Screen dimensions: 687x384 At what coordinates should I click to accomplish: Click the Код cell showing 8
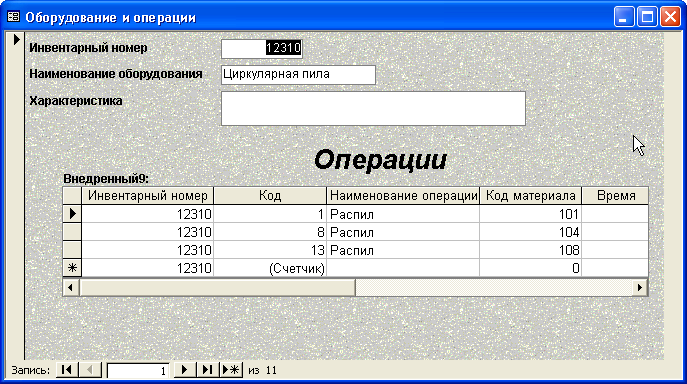coord(270,232)
